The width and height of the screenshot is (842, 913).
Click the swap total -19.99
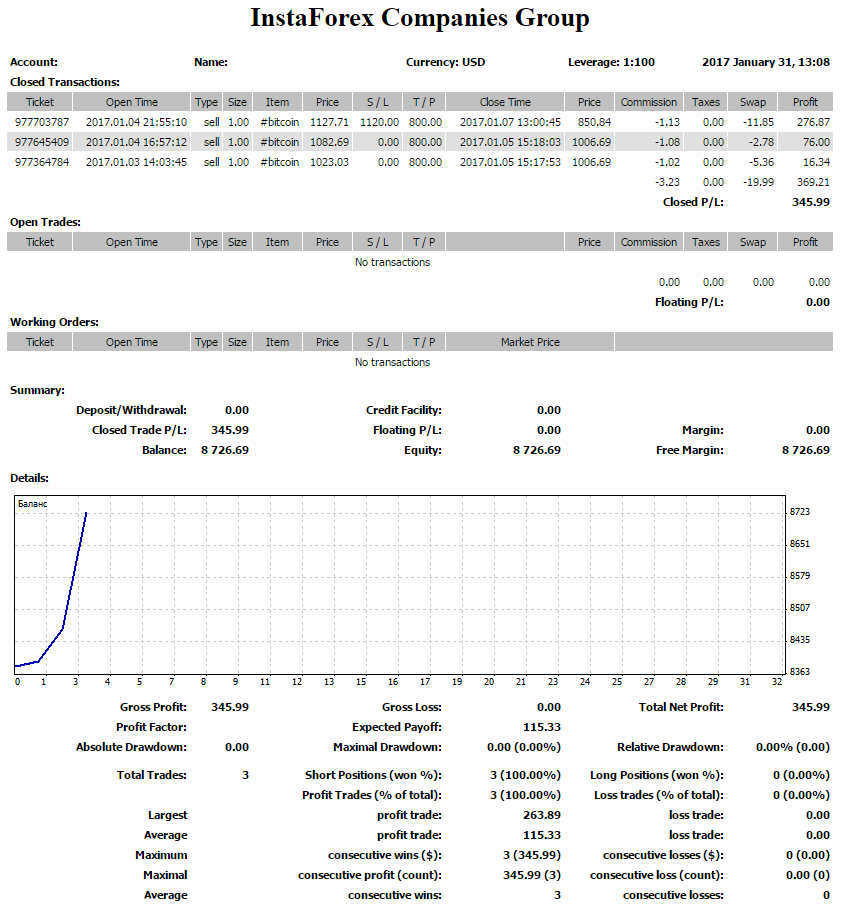tap(758, 182)
